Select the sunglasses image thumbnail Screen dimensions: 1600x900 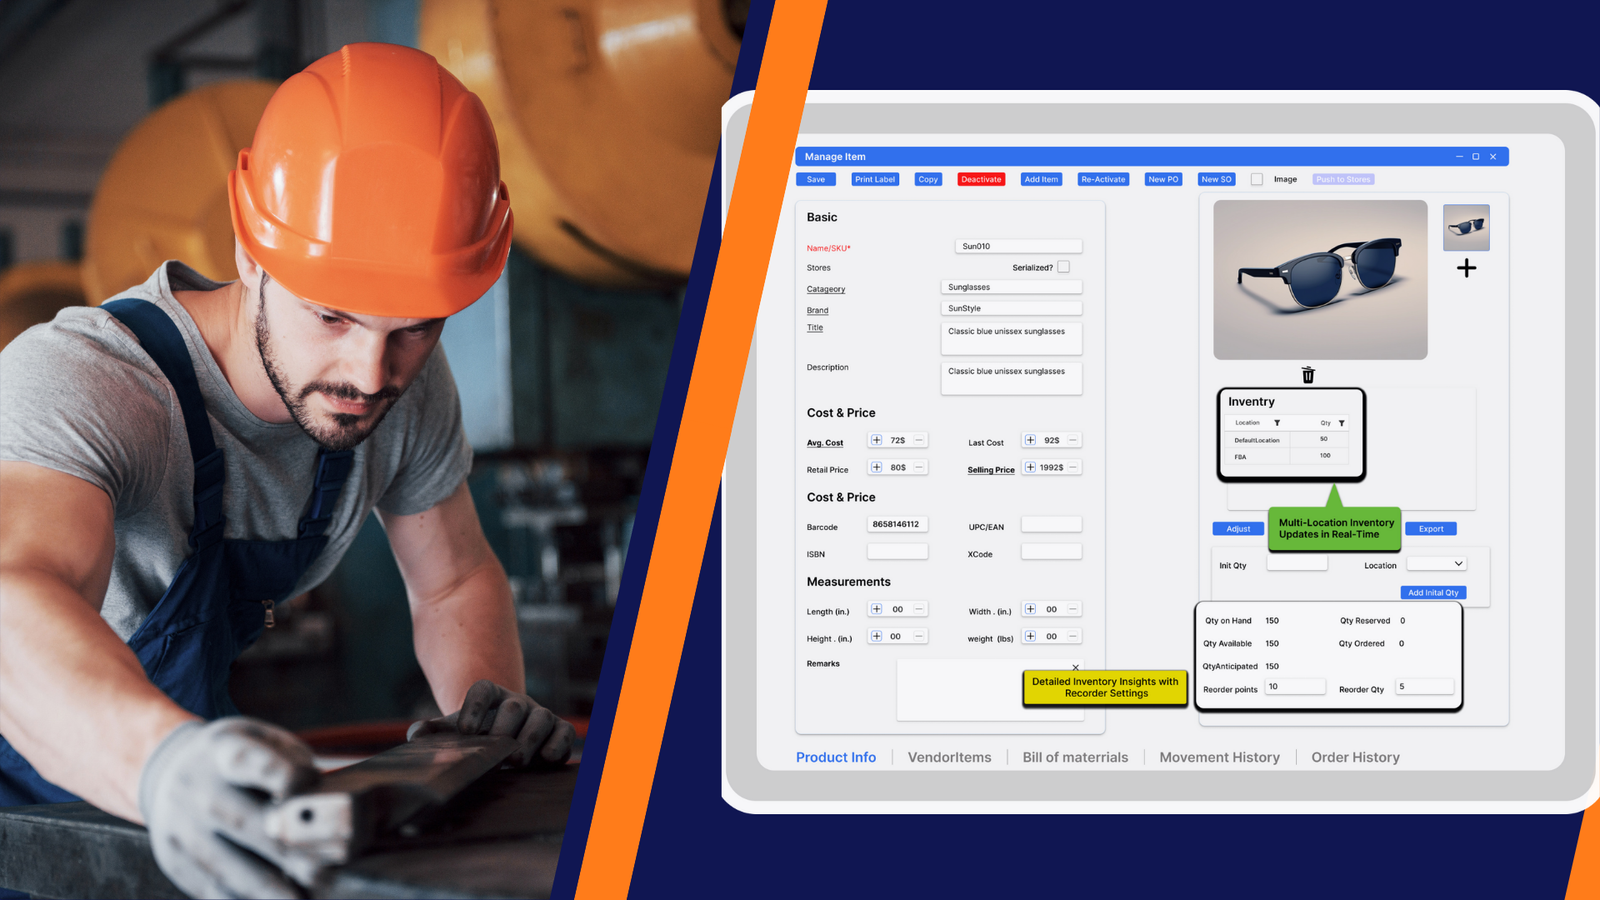1466,228
